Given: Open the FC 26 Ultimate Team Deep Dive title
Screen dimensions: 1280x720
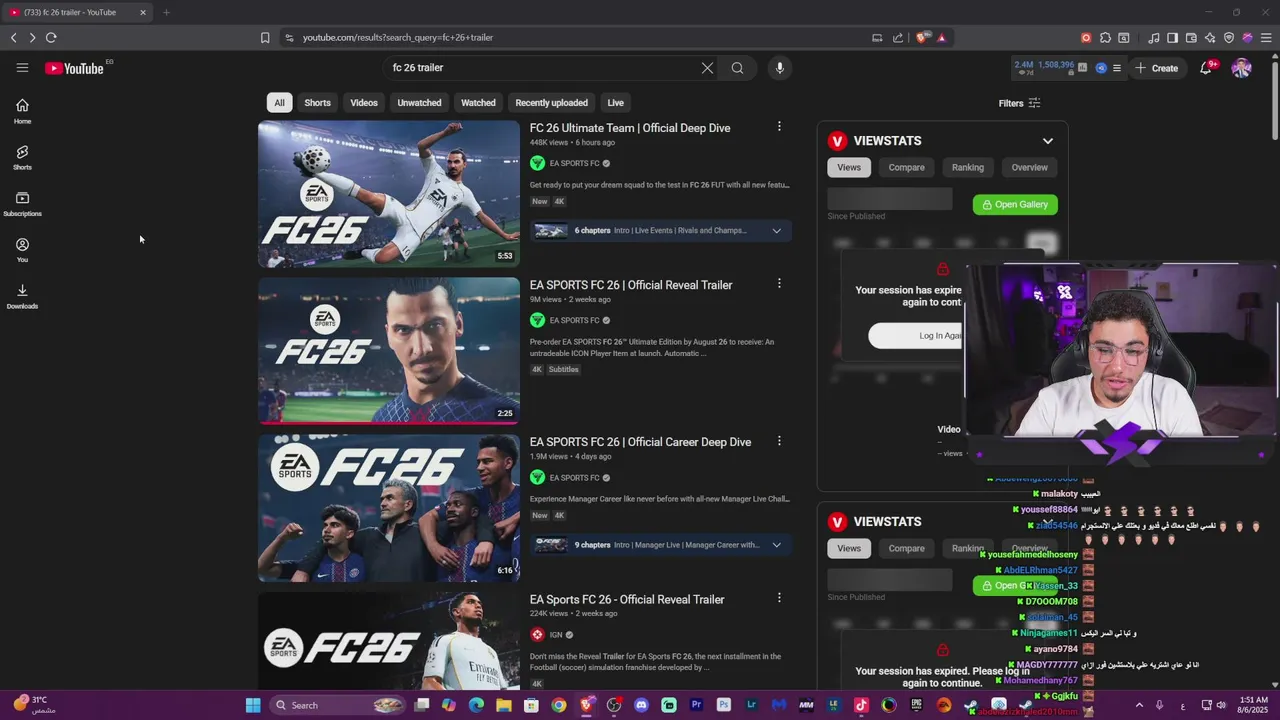Looking at the screenshot, I should [630, 128].
